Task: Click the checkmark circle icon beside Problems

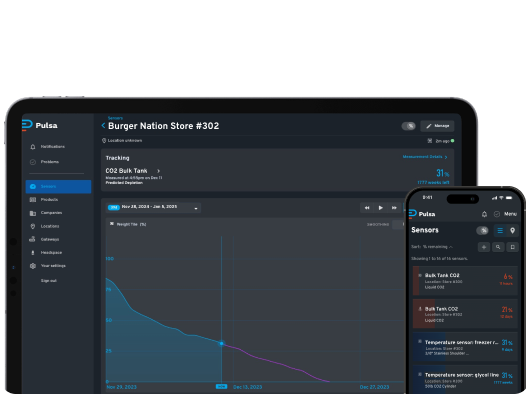Action: coord(33,162)
